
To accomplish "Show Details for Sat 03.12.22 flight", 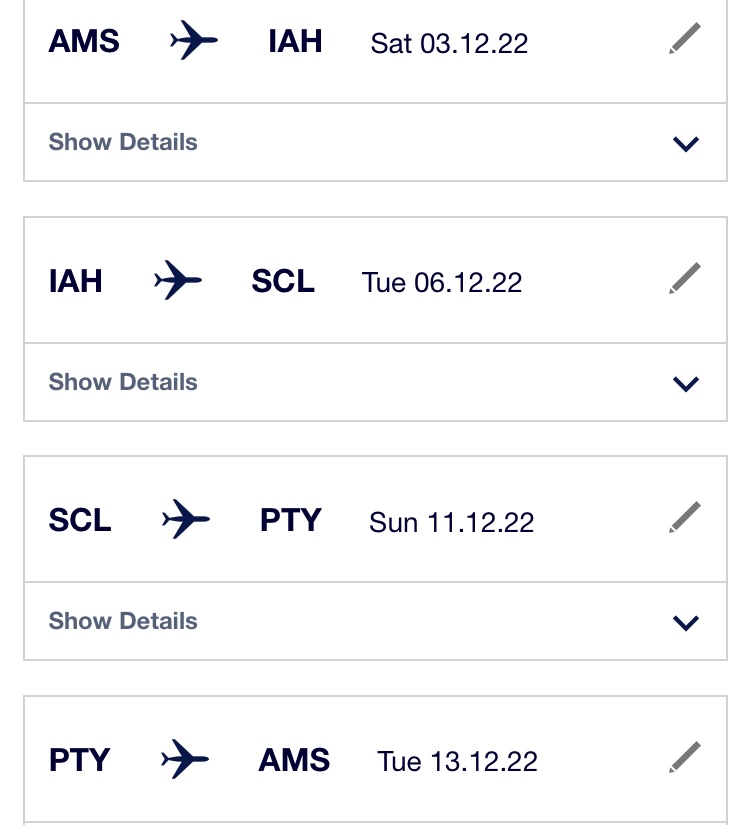I will (x=123, y=142).
